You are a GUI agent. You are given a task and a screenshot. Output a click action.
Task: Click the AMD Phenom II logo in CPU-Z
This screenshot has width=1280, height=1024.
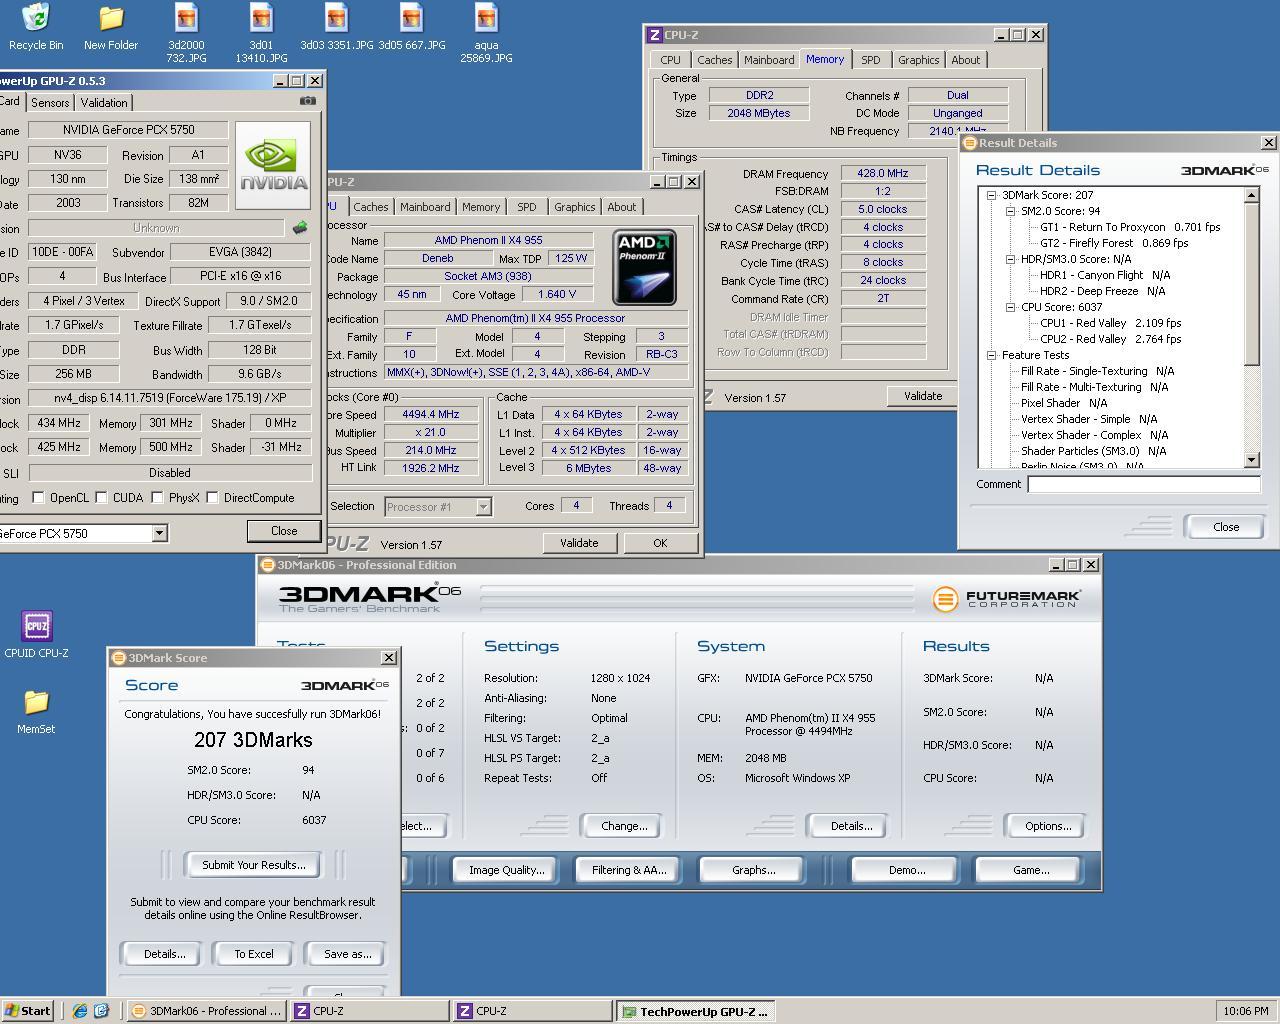pos(645,267)
